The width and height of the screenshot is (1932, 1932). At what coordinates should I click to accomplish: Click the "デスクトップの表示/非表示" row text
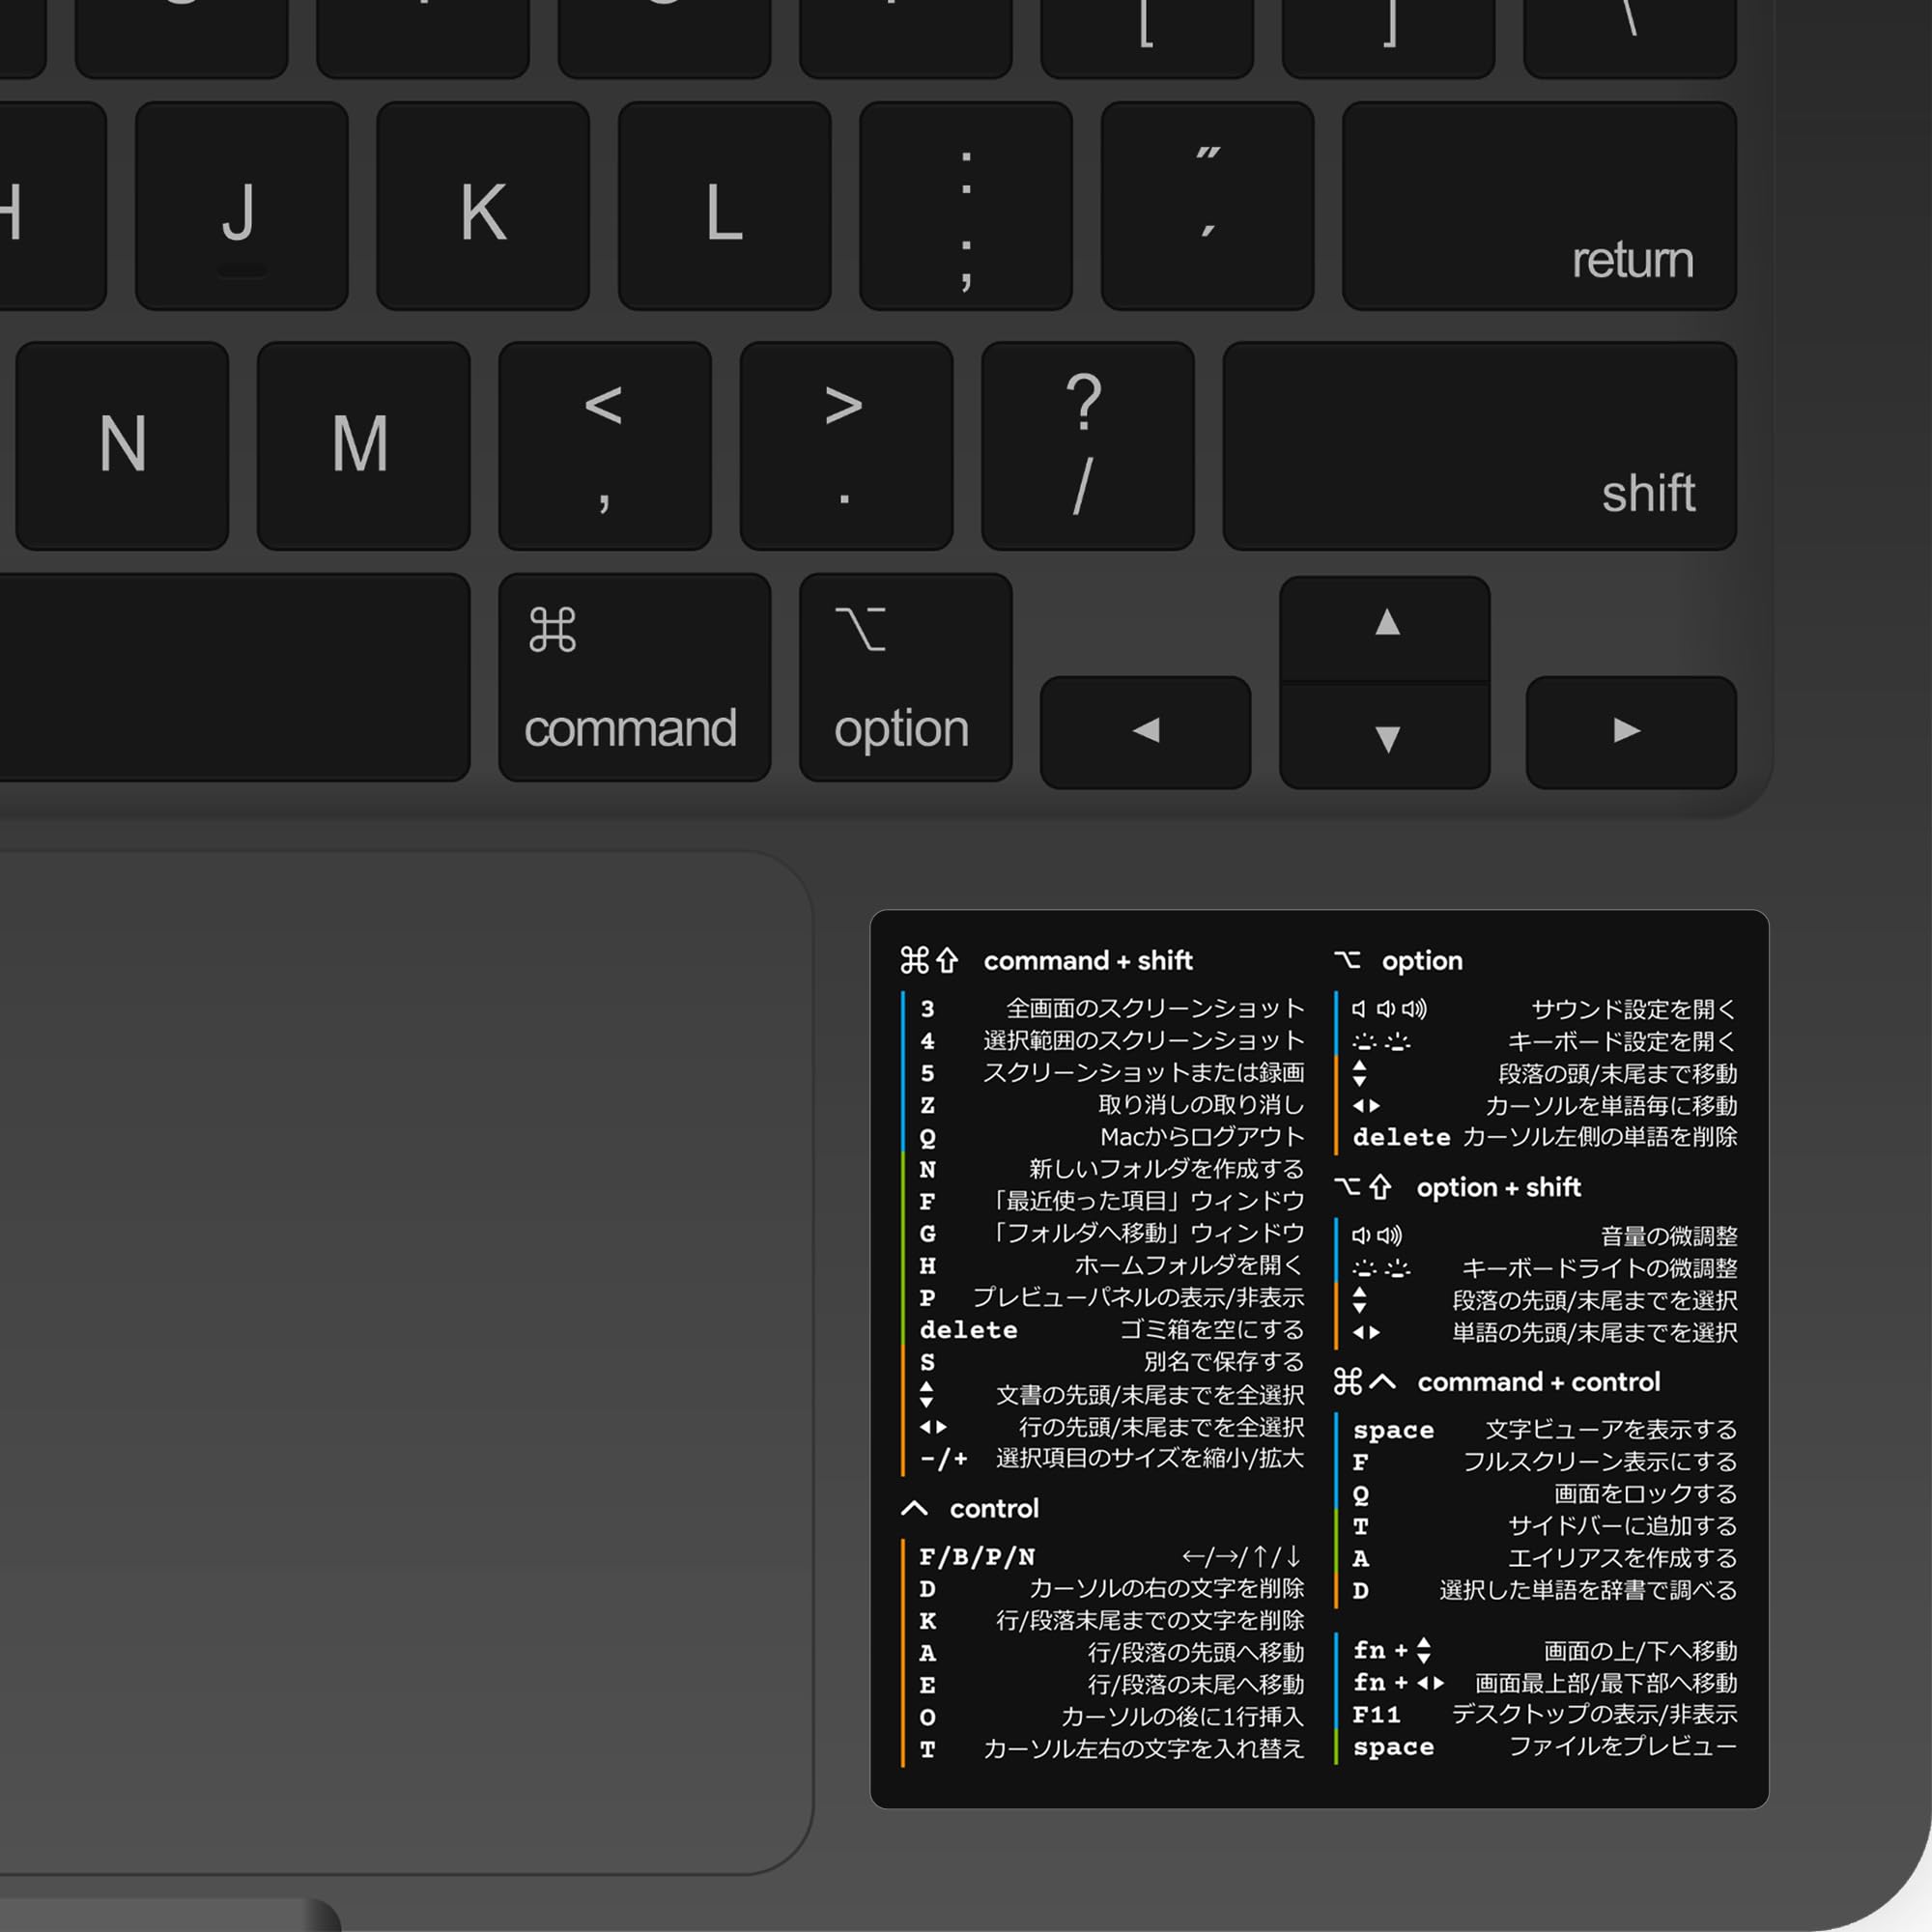(x=1595, y=1714)
